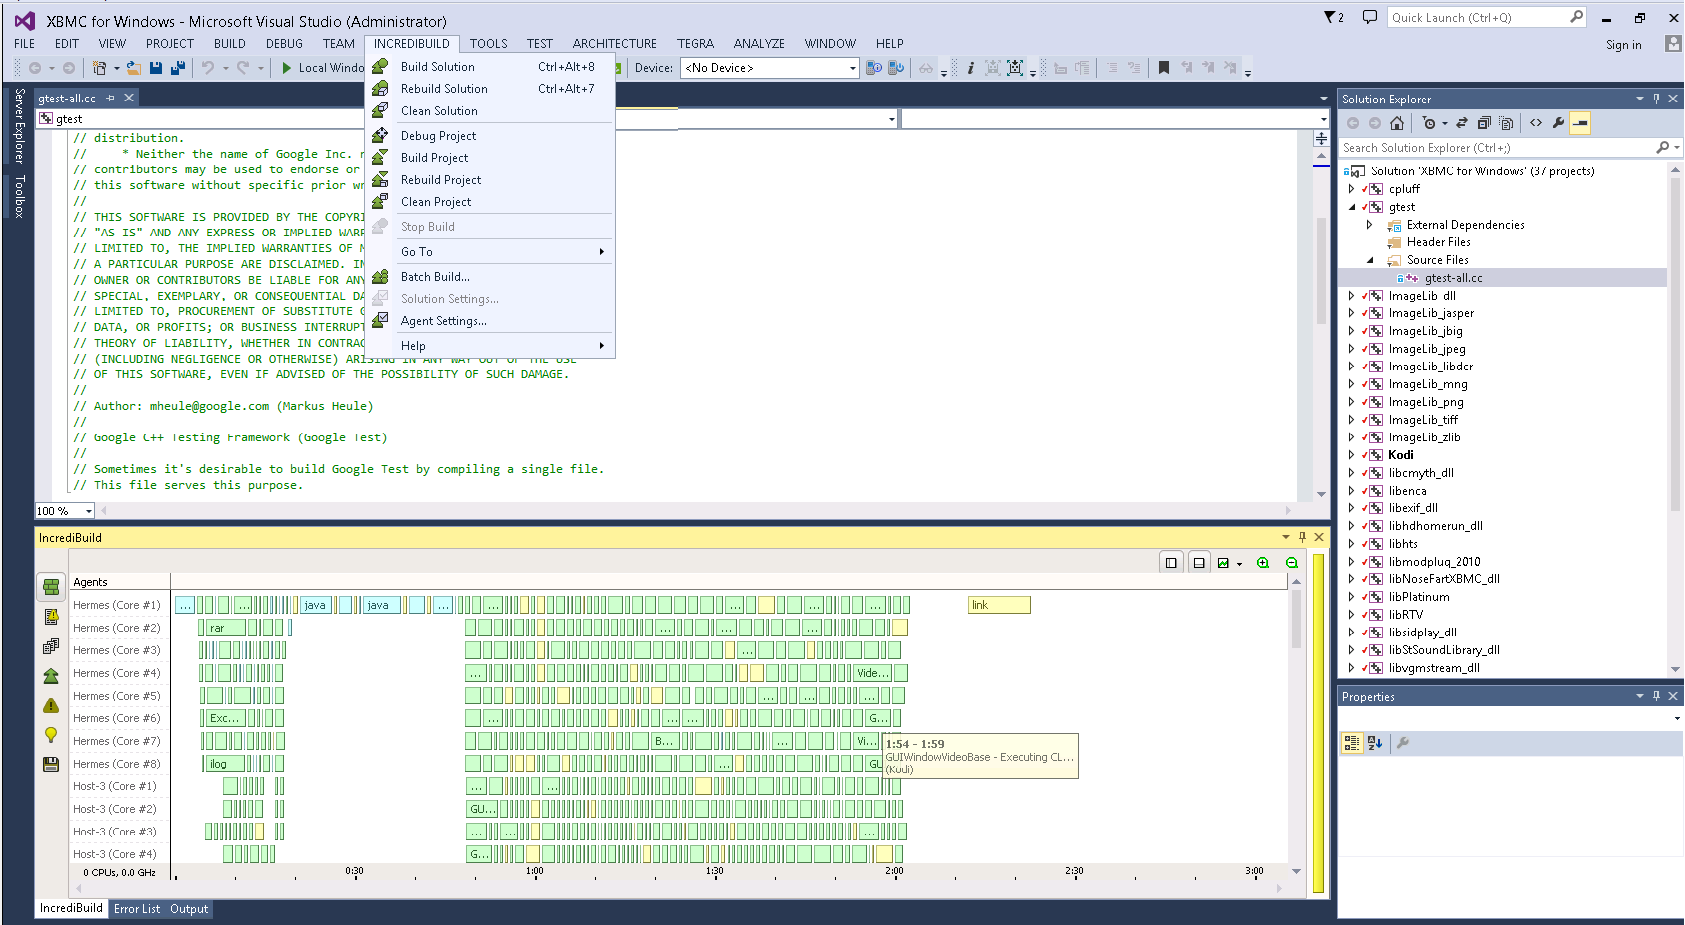Switch to the Error List tab
Viewport: 1685px width, 925px height.
coord(137,909)
